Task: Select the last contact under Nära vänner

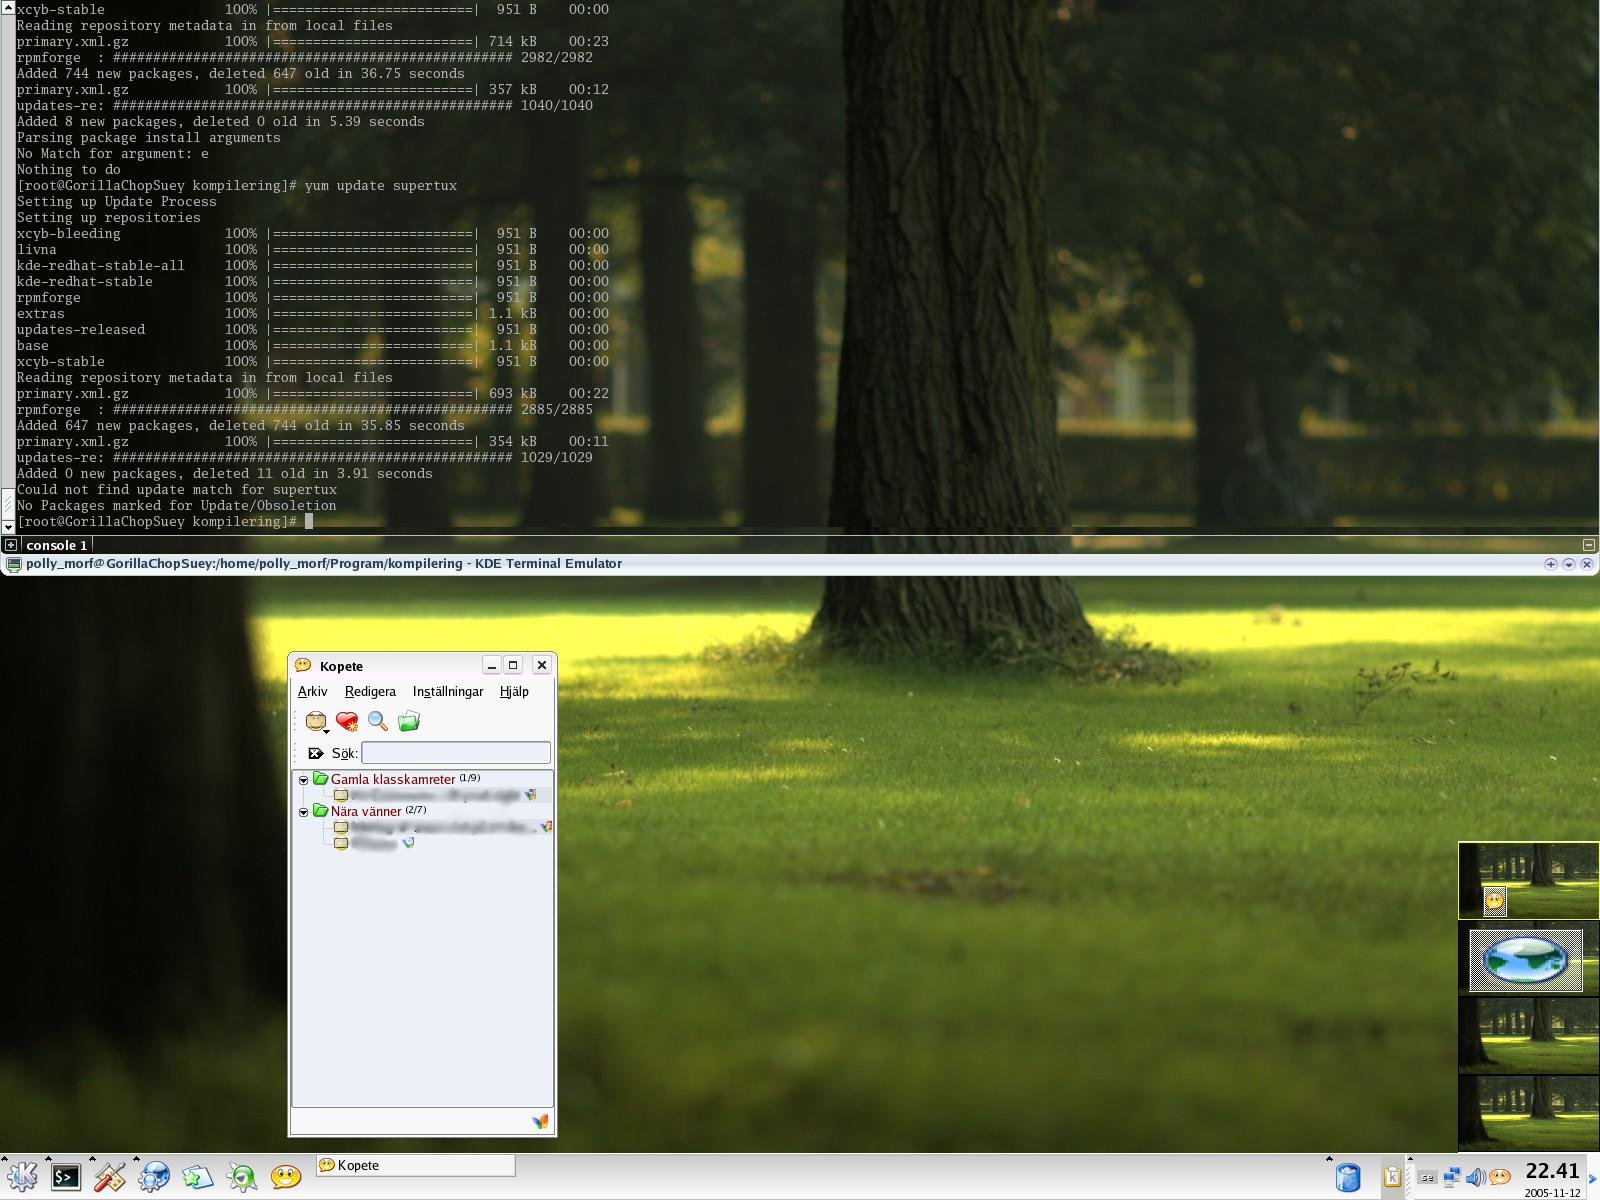Action: tap(374, 843)
